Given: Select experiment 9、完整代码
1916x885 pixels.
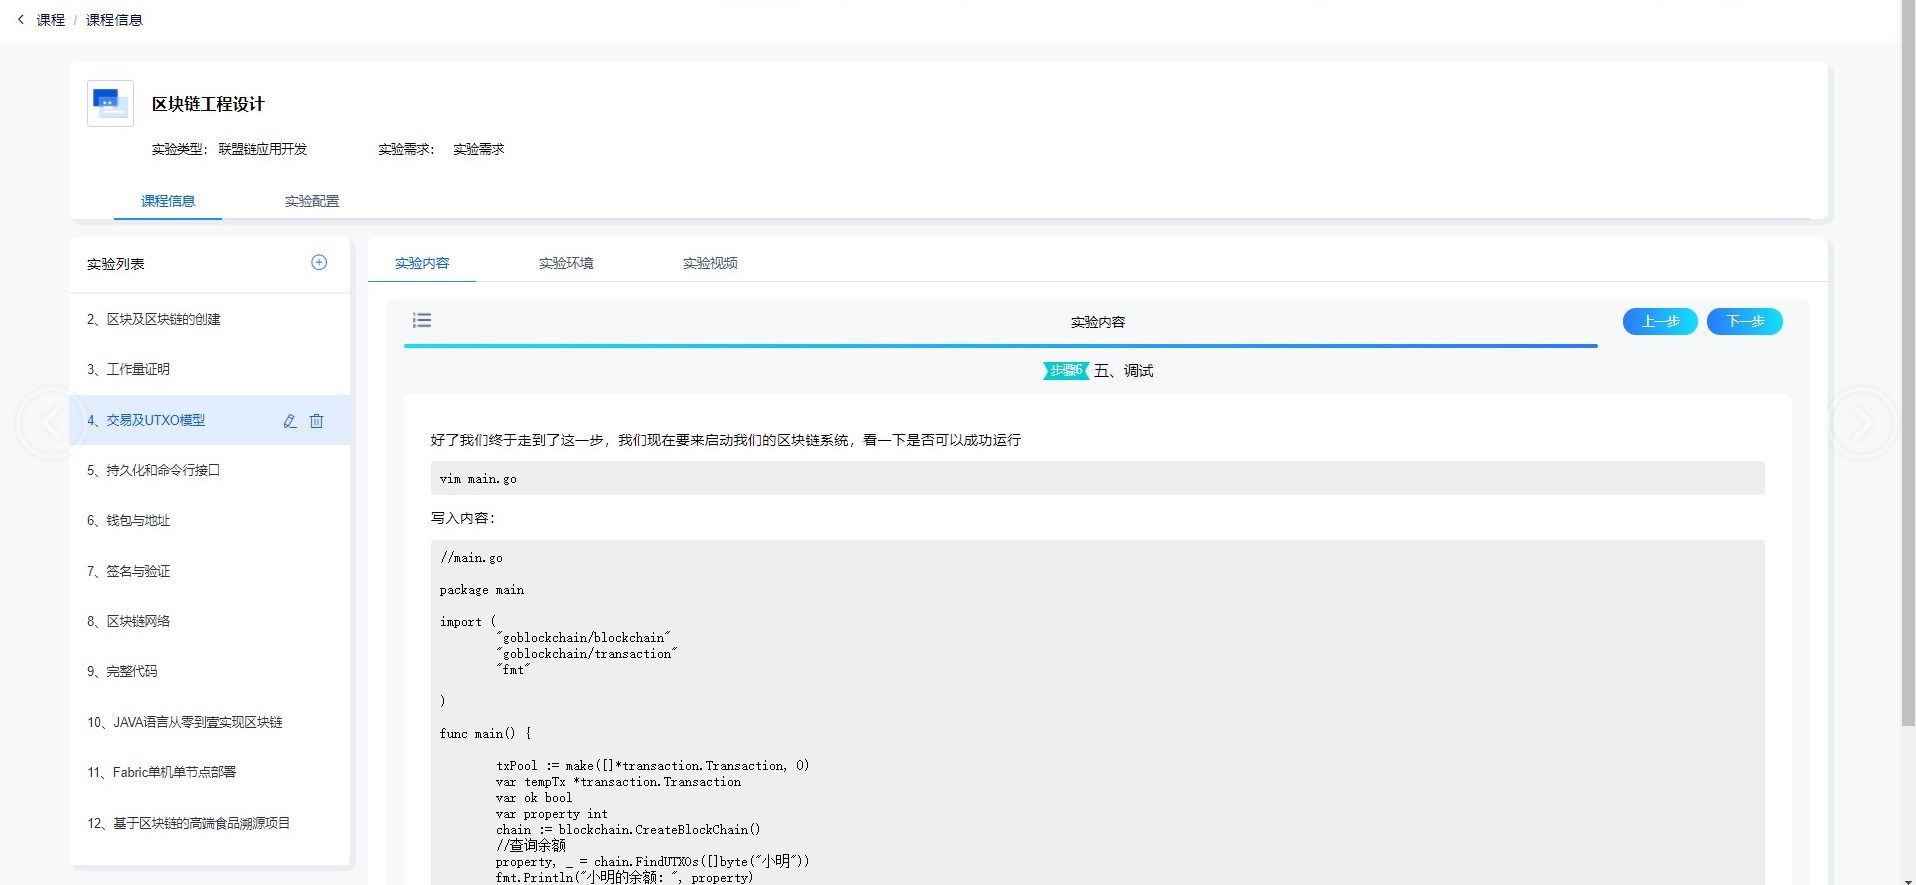Looking at the screenshot, I should 209,671.
